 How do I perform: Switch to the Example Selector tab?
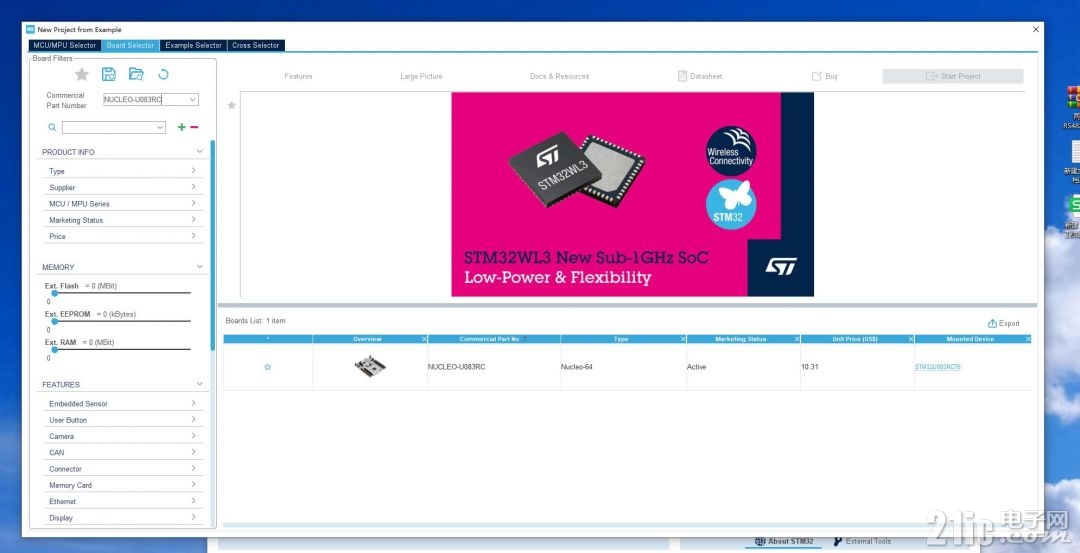point(194,45)
